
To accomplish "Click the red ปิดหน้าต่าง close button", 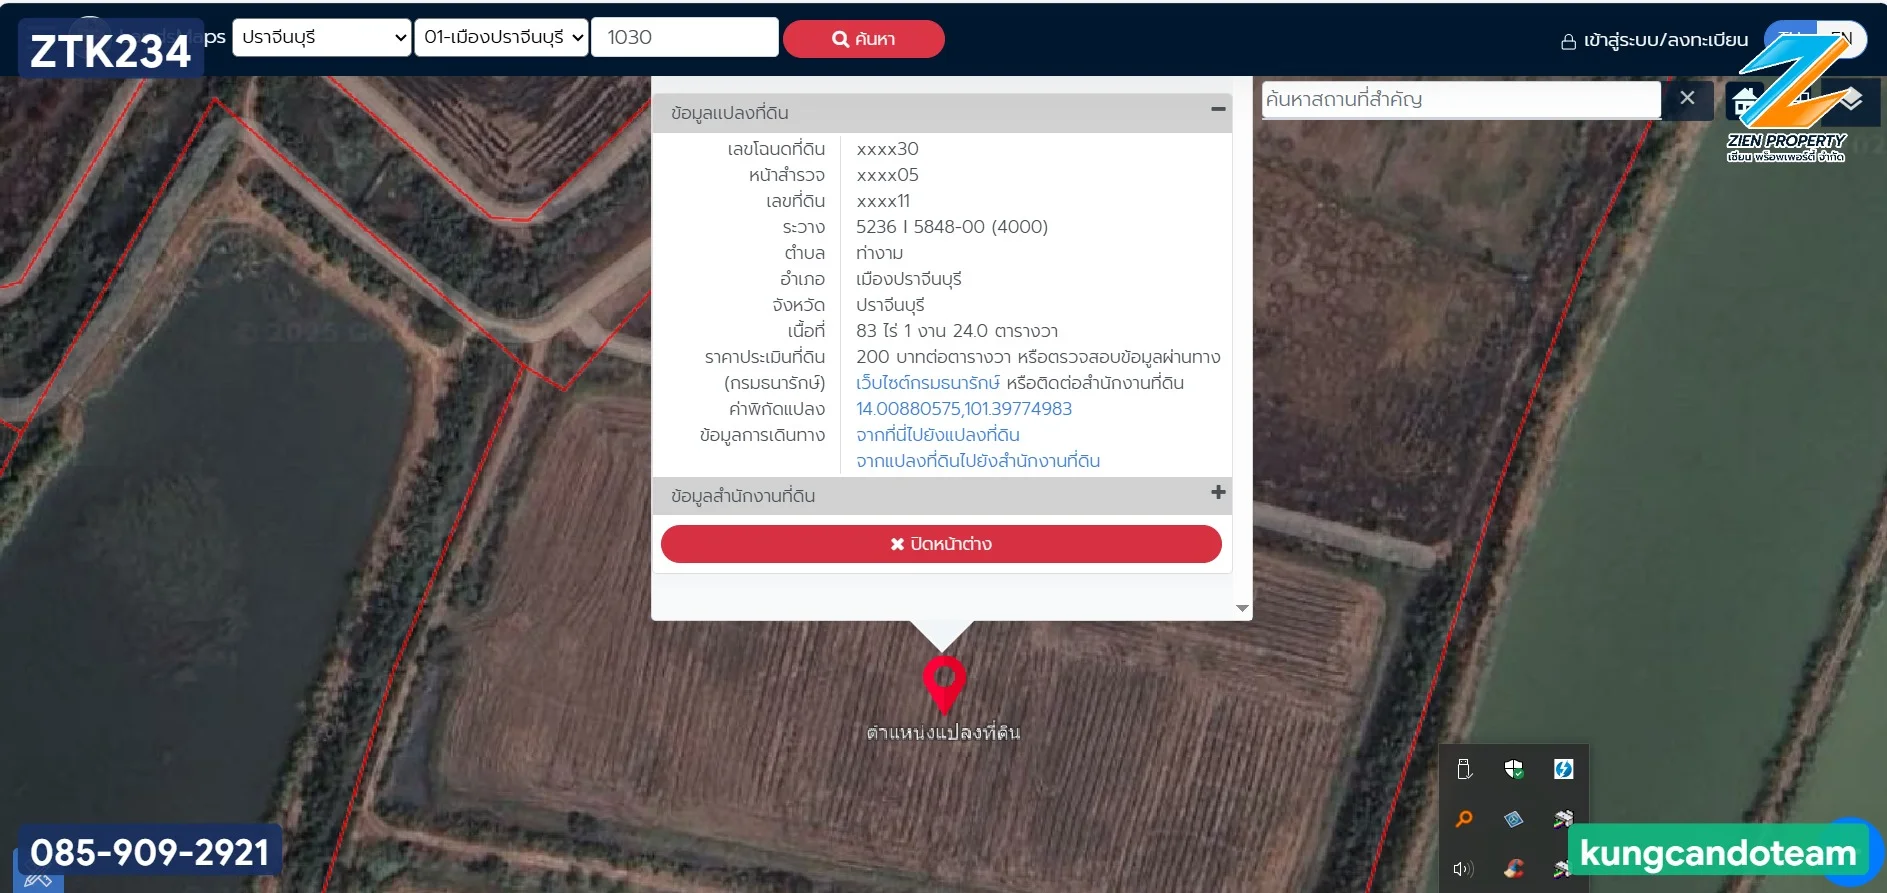I will click(941, 544).
